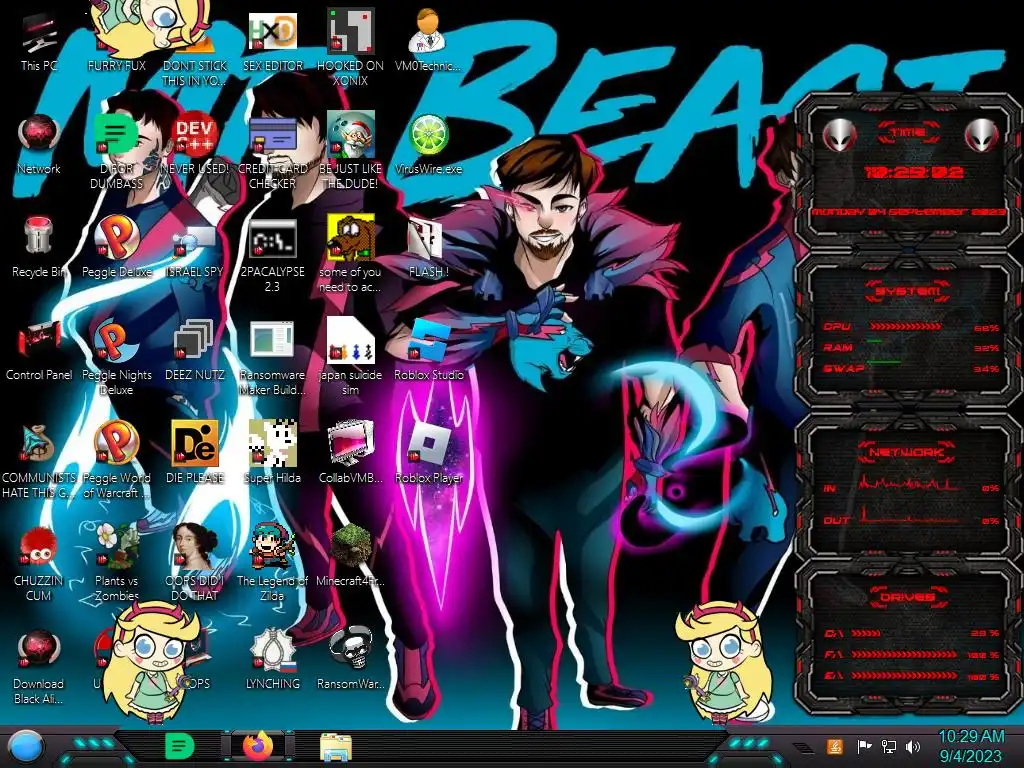Launch the NEVER USED! Dev C++ icon
Viewport: 1024px width, 768px height.
(x=195, y=145)
